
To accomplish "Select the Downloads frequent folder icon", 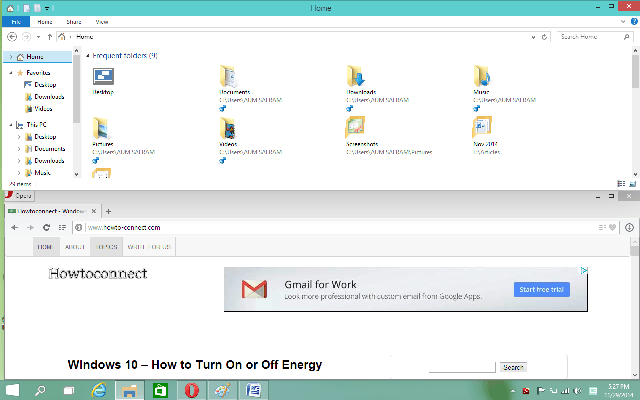I will click(x=356, y=76).
